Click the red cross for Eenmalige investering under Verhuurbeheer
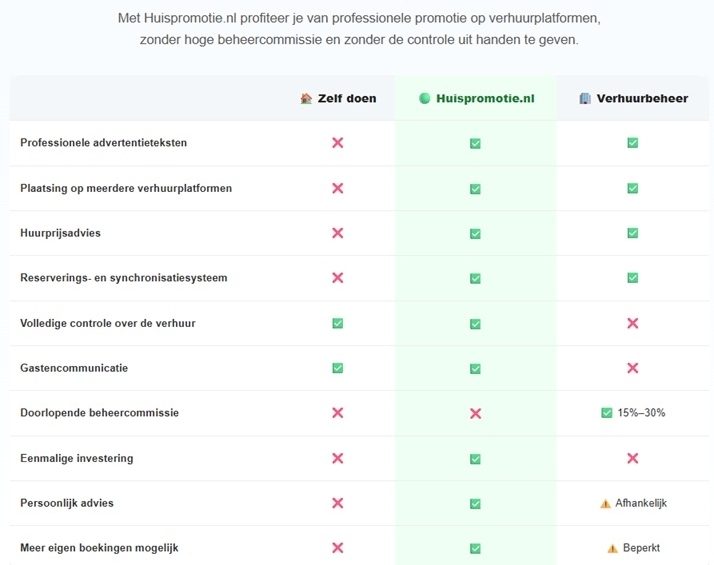 click(632, 458)
